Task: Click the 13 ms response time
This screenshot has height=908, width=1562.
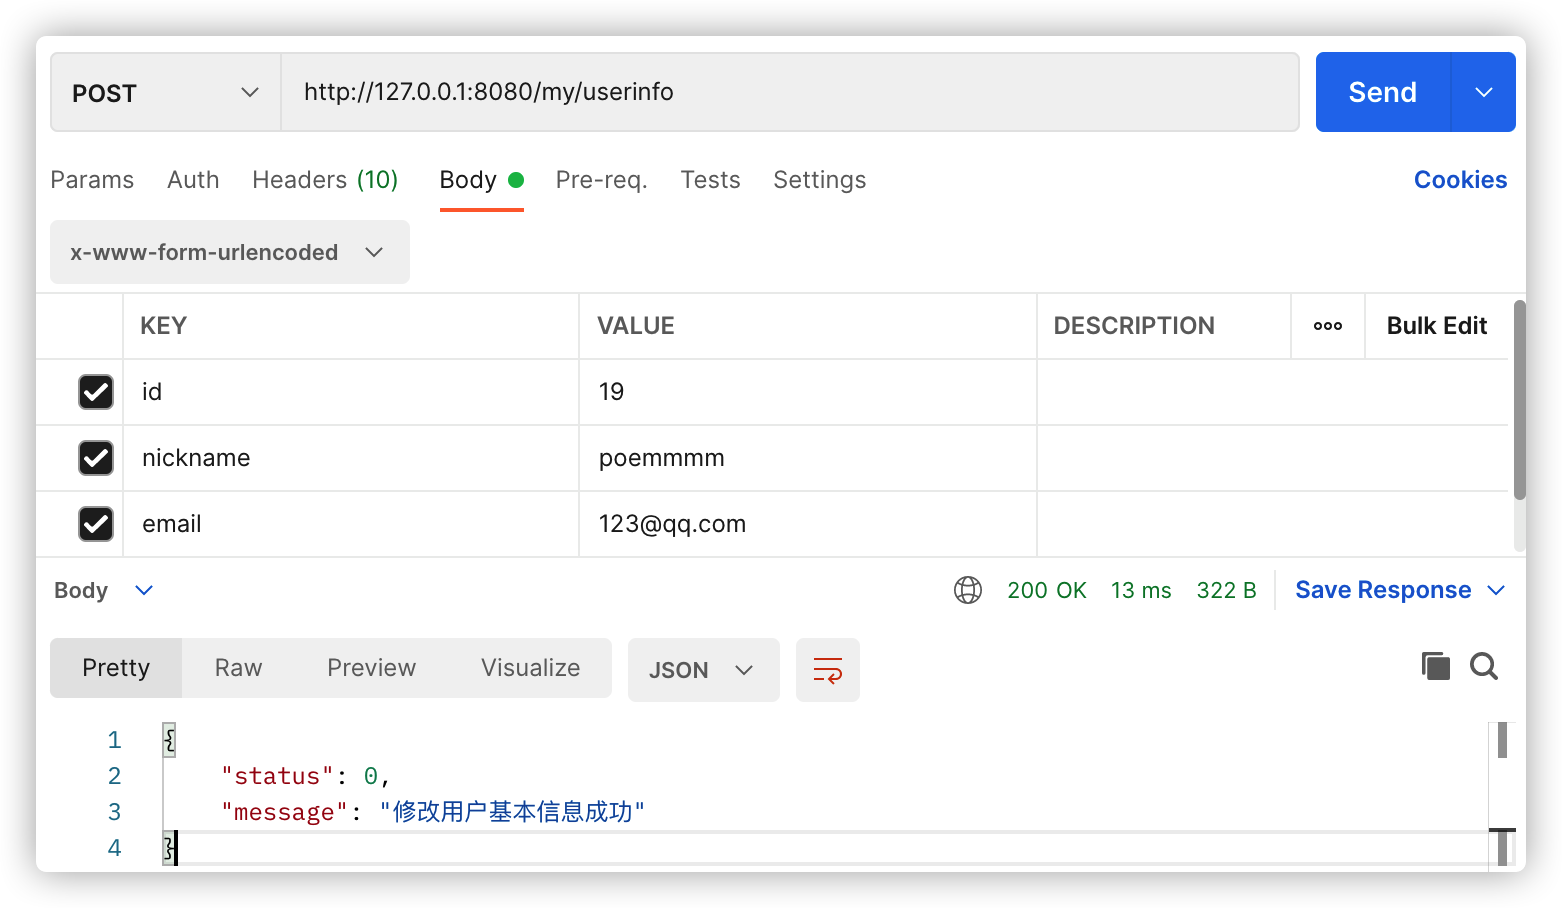Action: (x=1141, y=590)
